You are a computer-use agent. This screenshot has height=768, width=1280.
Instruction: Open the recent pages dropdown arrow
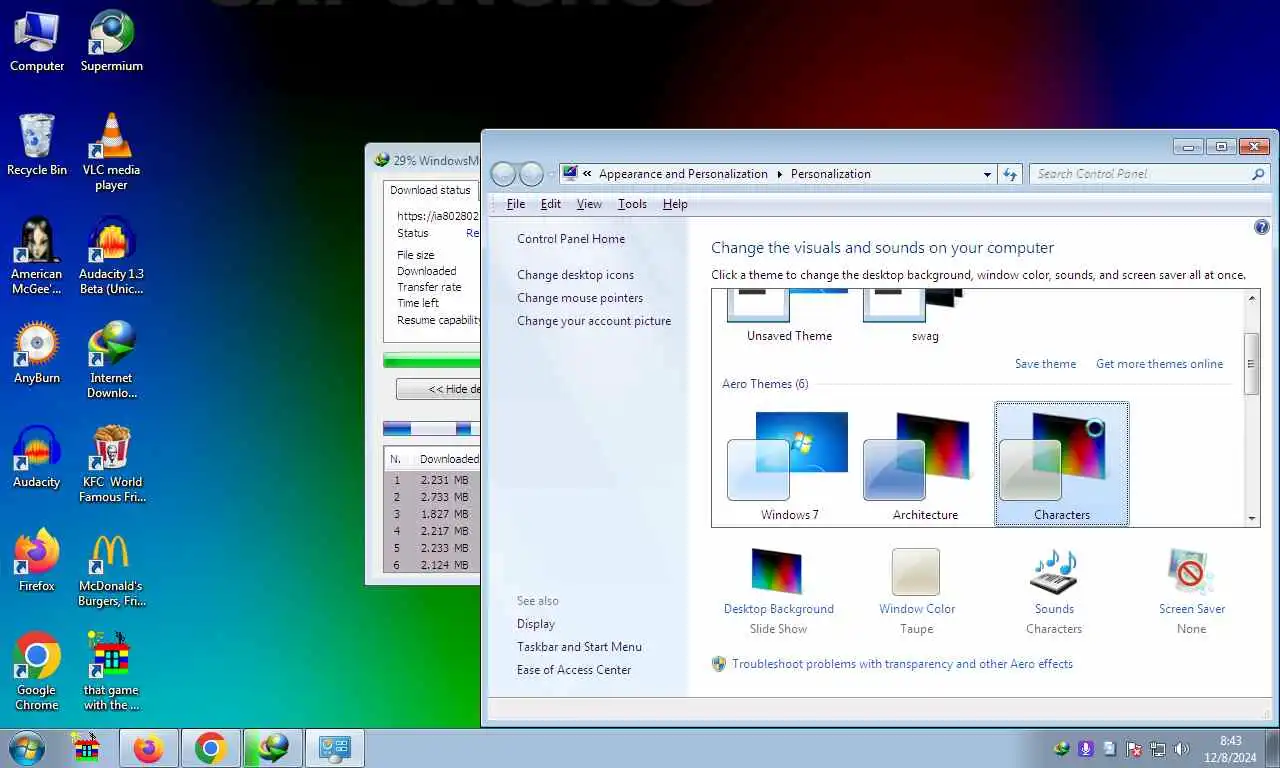pos(551,174)
